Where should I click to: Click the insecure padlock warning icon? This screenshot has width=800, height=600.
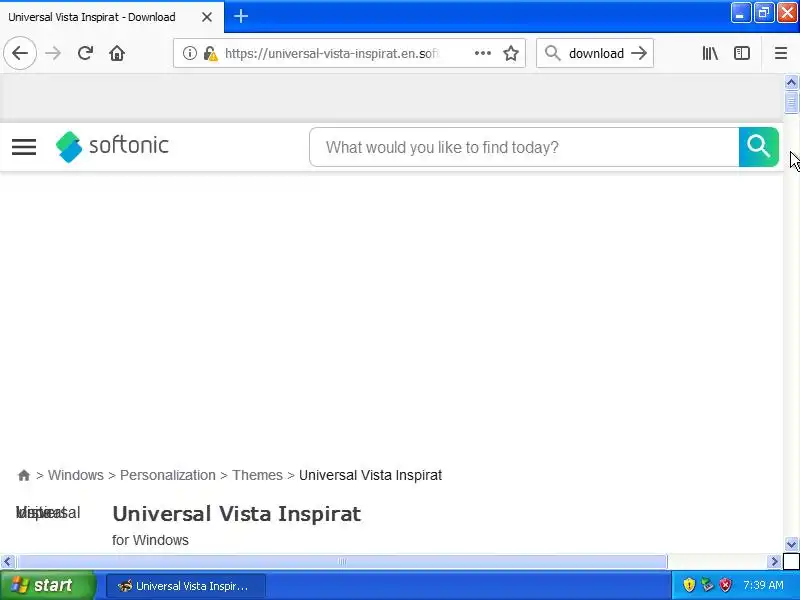pyautogui.click(x=210, y=53)
